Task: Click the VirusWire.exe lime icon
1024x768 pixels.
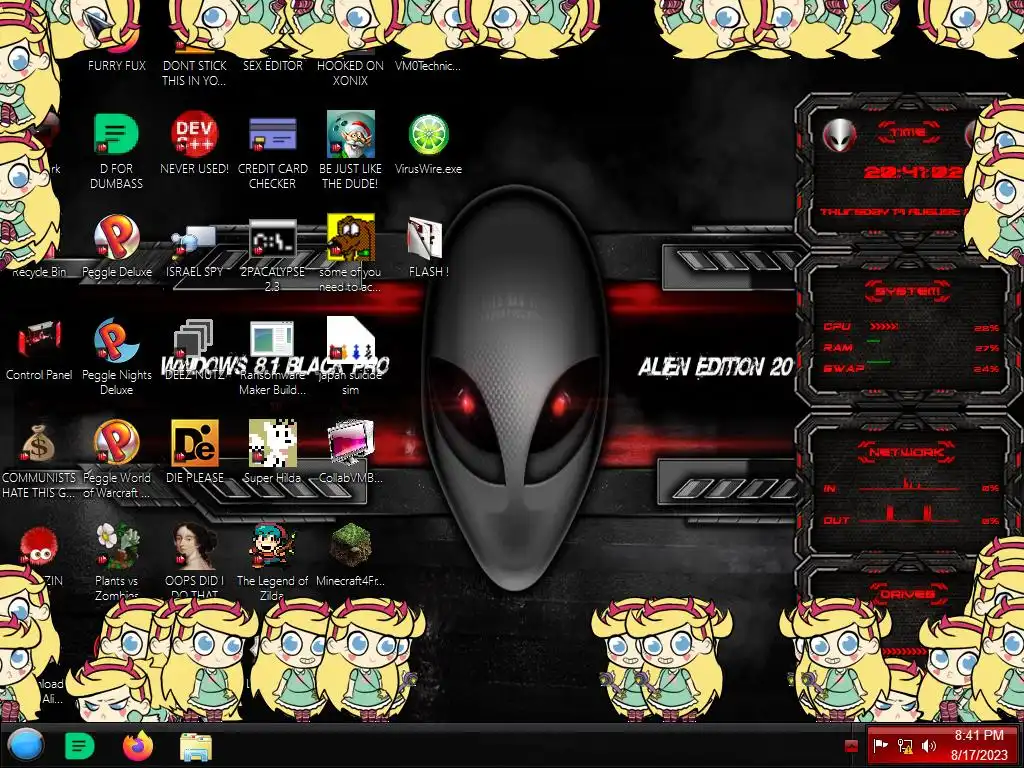Action: [428, 135]
